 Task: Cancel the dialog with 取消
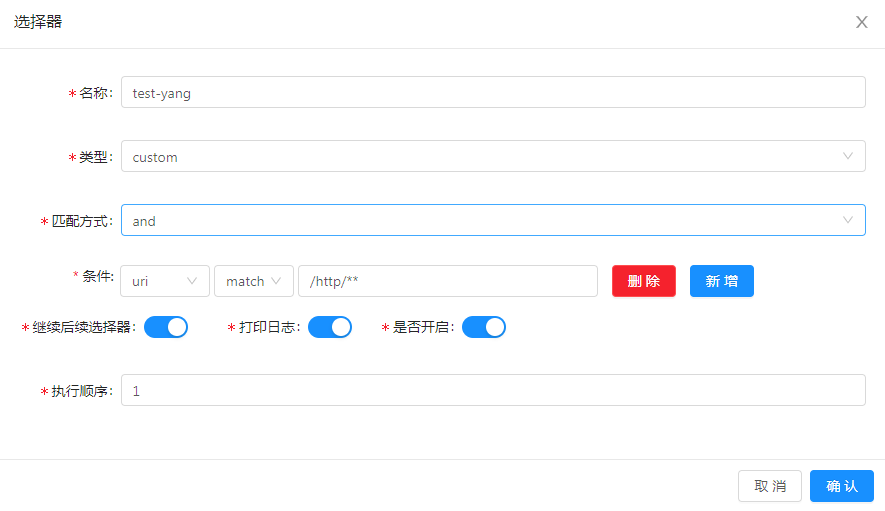770,486
